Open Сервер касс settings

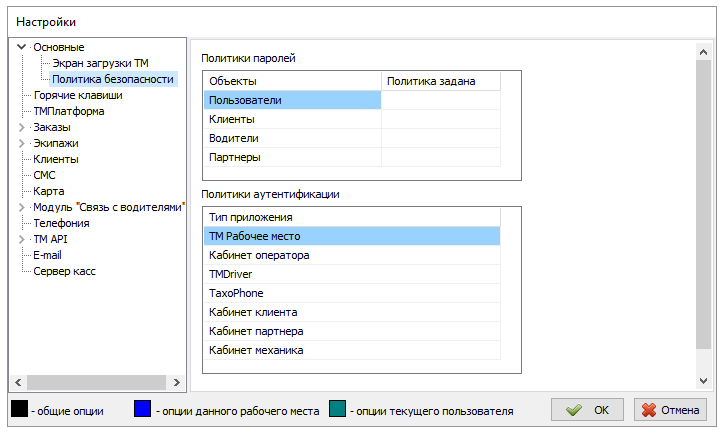coord(65,271)
